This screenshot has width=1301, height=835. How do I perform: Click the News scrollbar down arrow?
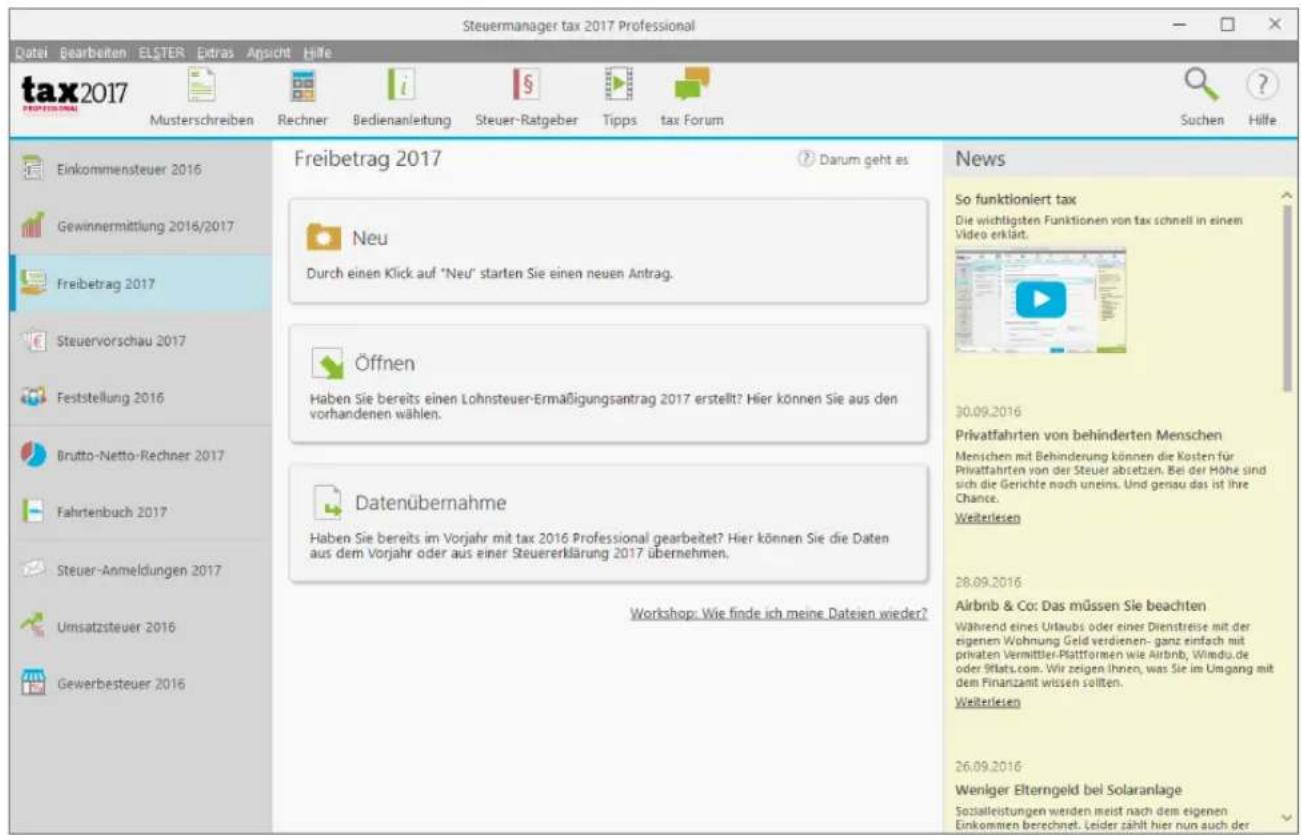point(1287,817)
